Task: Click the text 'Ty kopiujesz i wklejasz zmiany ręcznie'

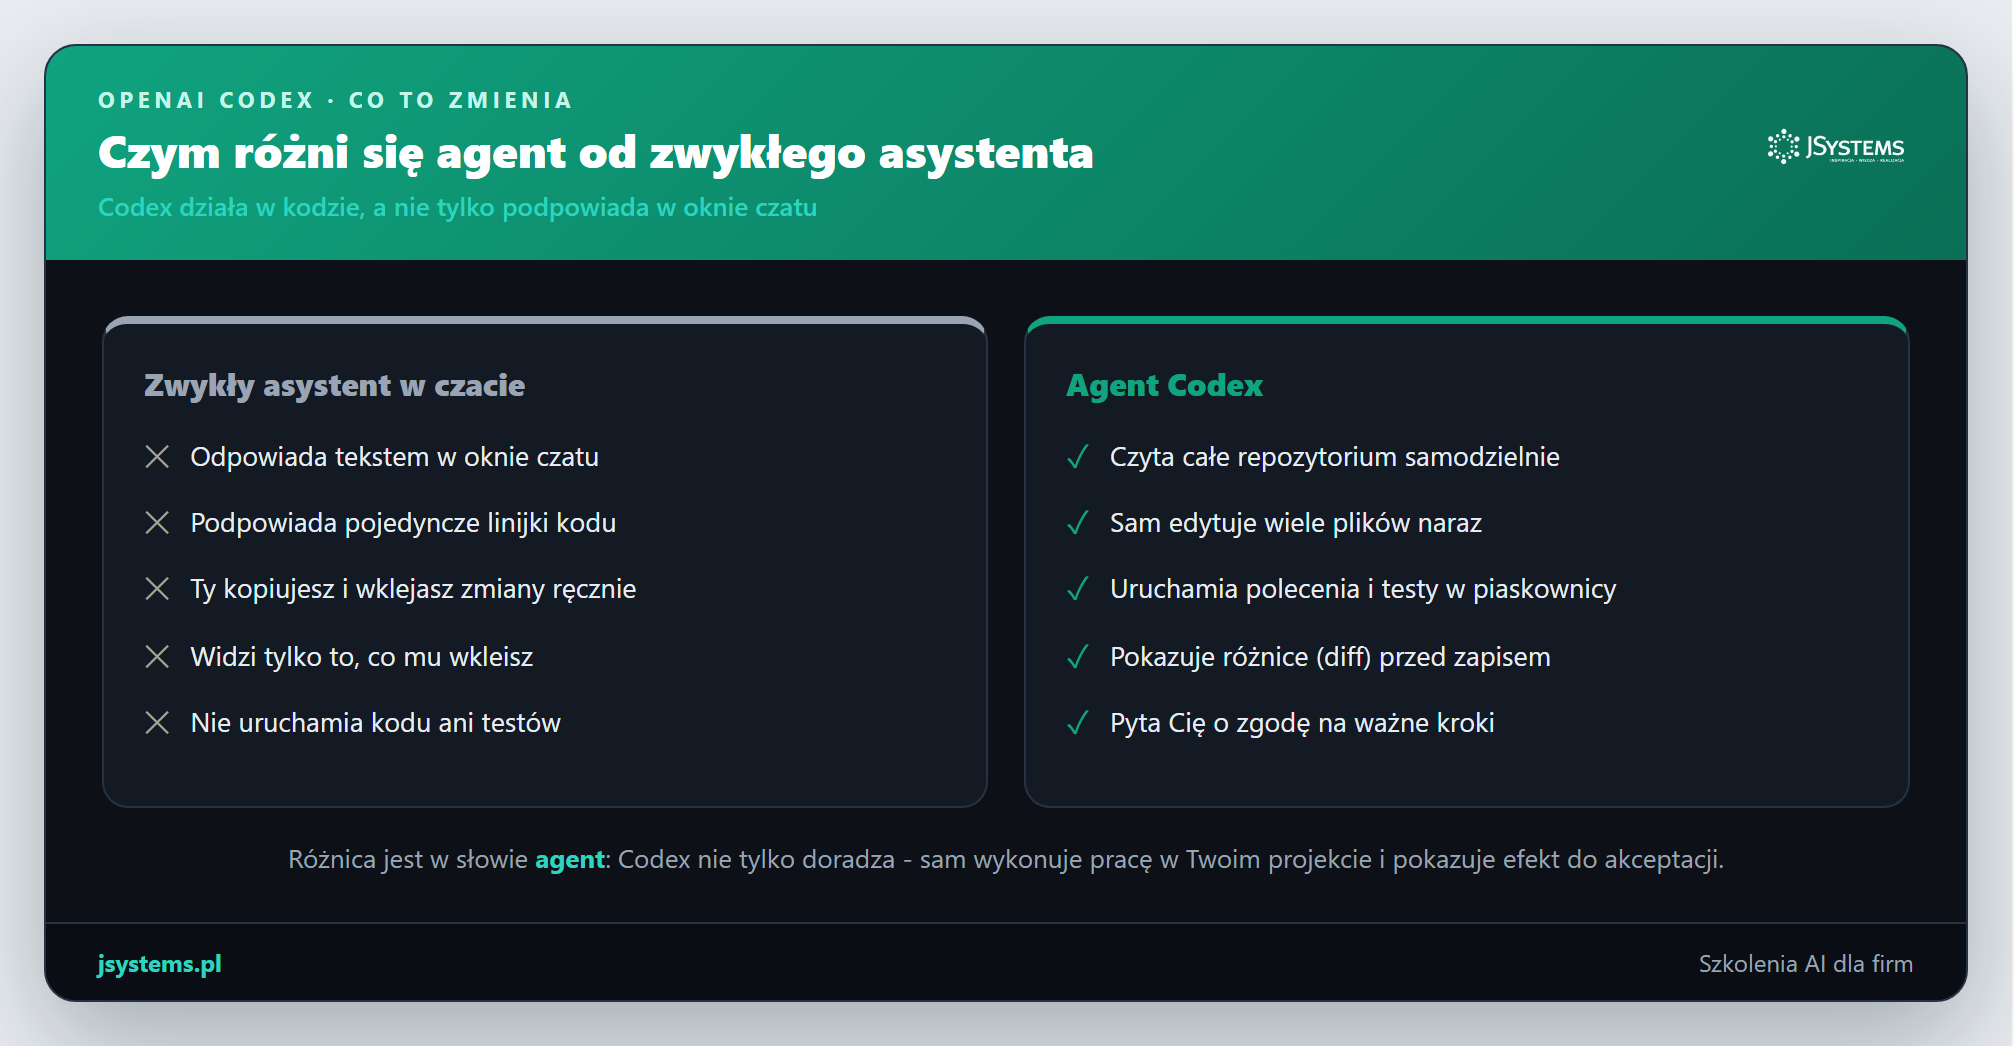Action: (x=413, y=589)
